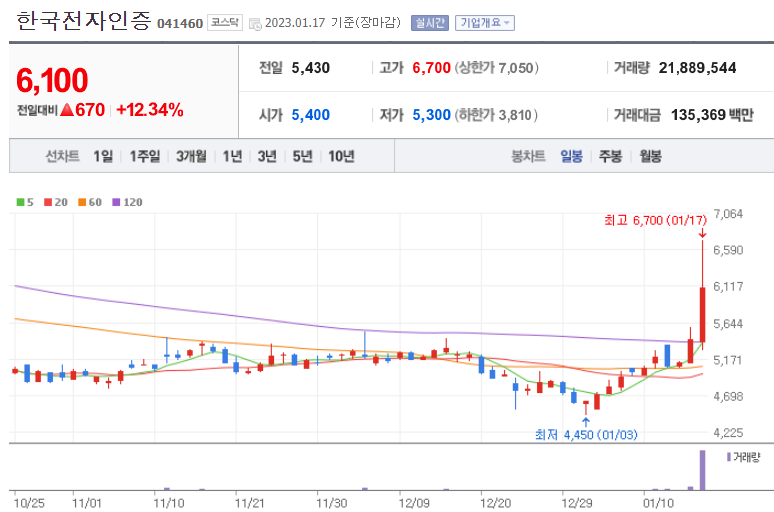Viewport: 774px width, 512px height.
Task: Show the 5년 line chart
Action: point(302,157)
